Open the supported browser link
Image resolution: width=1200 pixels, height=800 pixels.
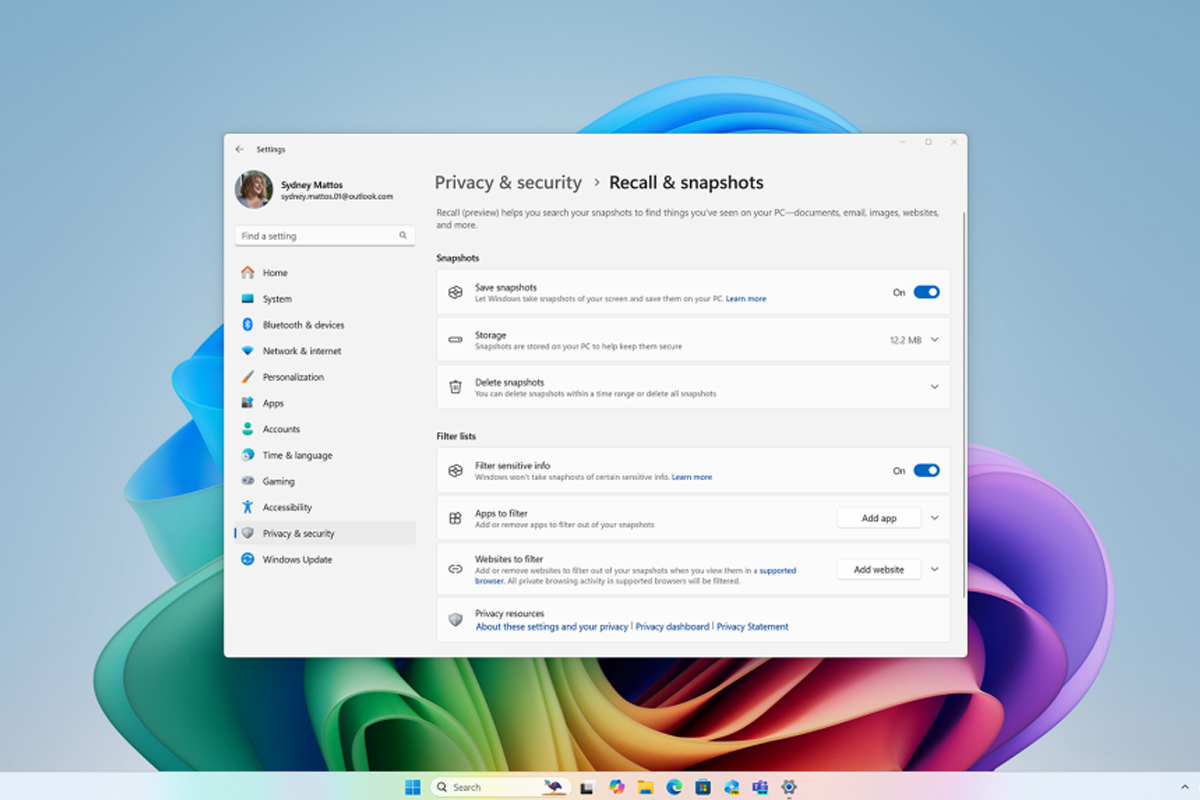(x=778, y=571)
